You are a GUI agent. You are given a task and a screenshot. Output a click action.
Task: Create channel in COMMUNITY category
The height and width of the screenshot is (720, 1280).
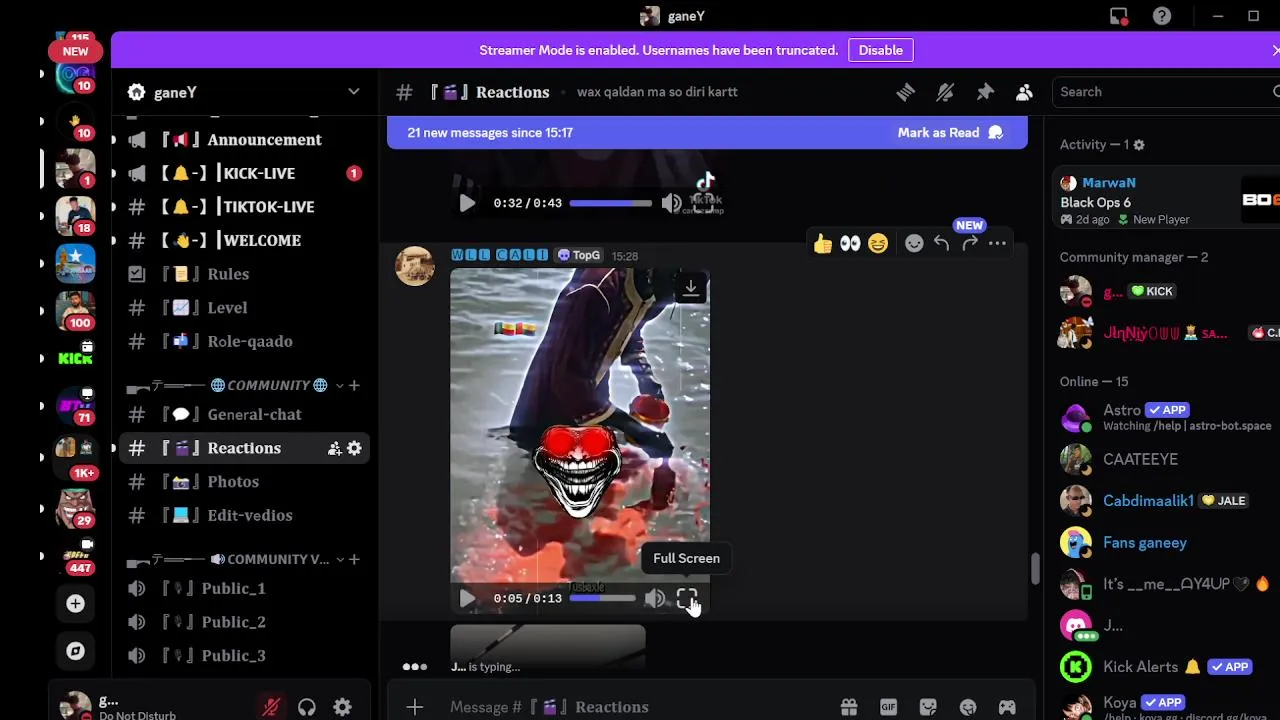(354, 385)
